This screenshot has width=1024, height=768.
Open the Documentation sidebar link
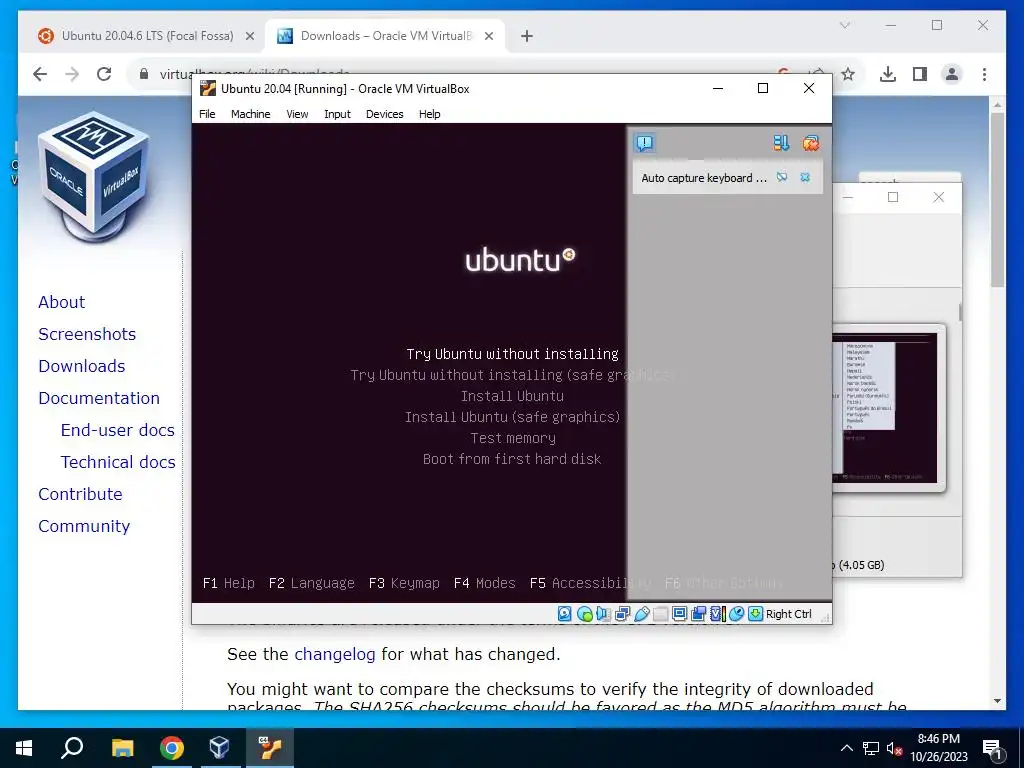tap(99, 398)
